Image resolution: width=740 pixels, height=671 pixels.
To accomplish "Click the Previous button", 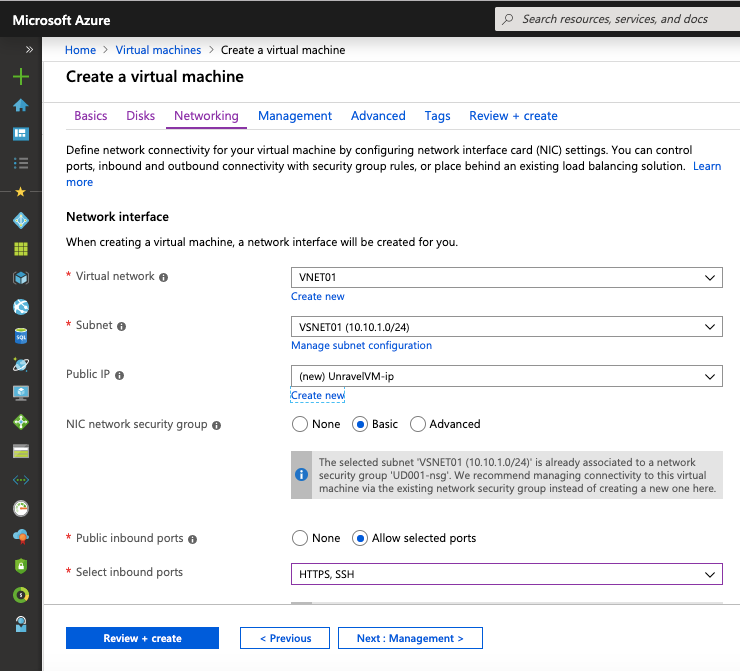I will (x=285, y=638).
